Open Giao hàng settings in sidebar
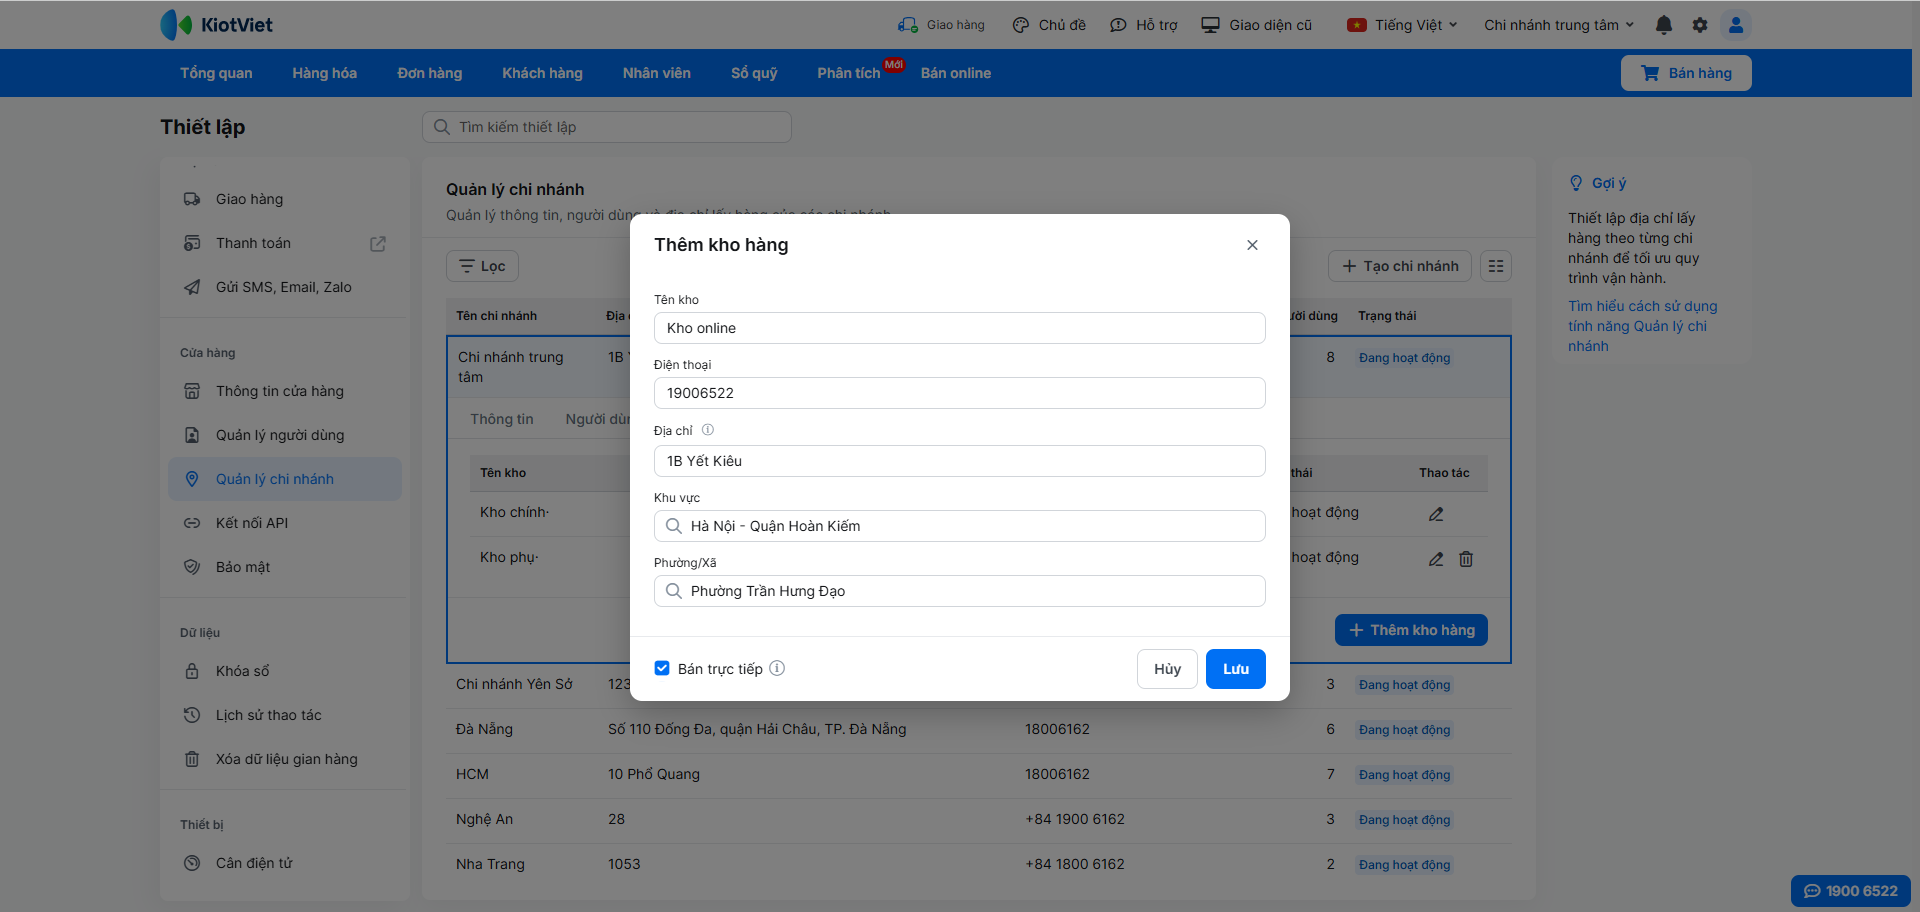 pyautogui.click(x=285, y=199)
